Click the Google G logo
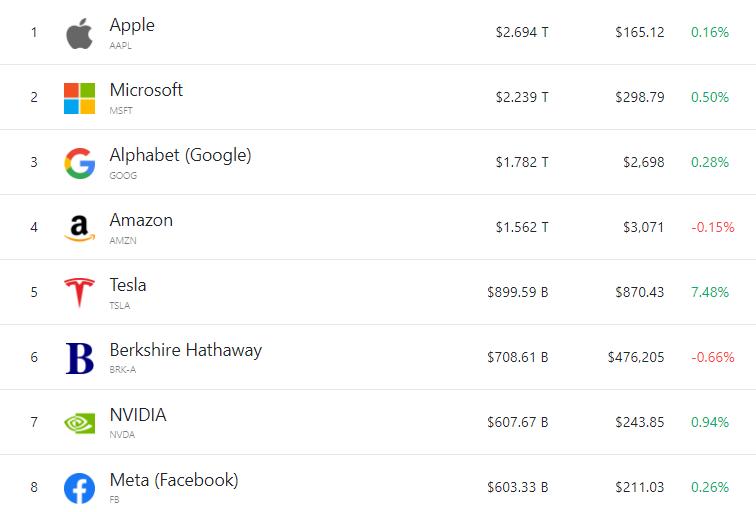756x512 pixels. point(80,163)
